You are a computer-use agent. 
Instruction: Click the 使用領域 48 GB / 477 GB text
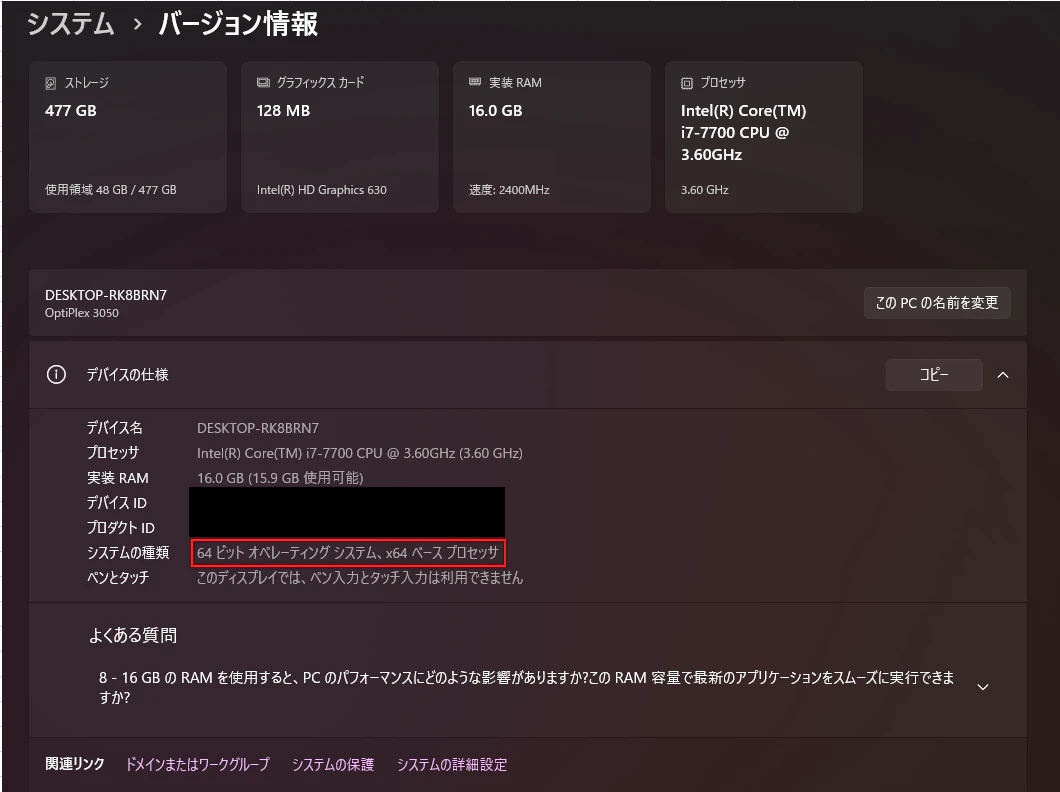pyautogui.click(x=111, y=190)
